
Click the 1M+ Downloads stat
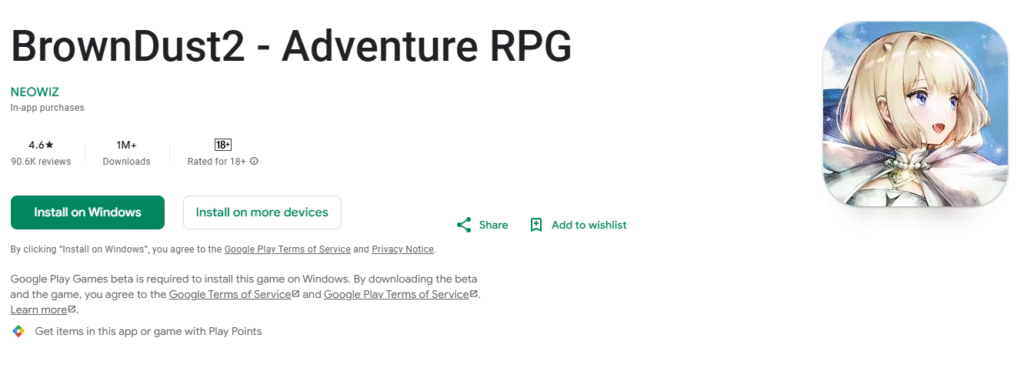click(126, 153)
